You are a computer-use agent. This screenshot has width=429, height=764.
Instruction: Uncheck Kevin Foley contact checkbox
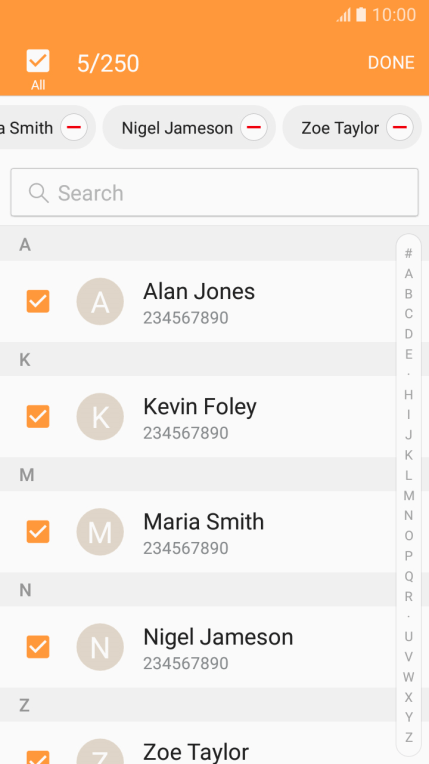[38, 417]
